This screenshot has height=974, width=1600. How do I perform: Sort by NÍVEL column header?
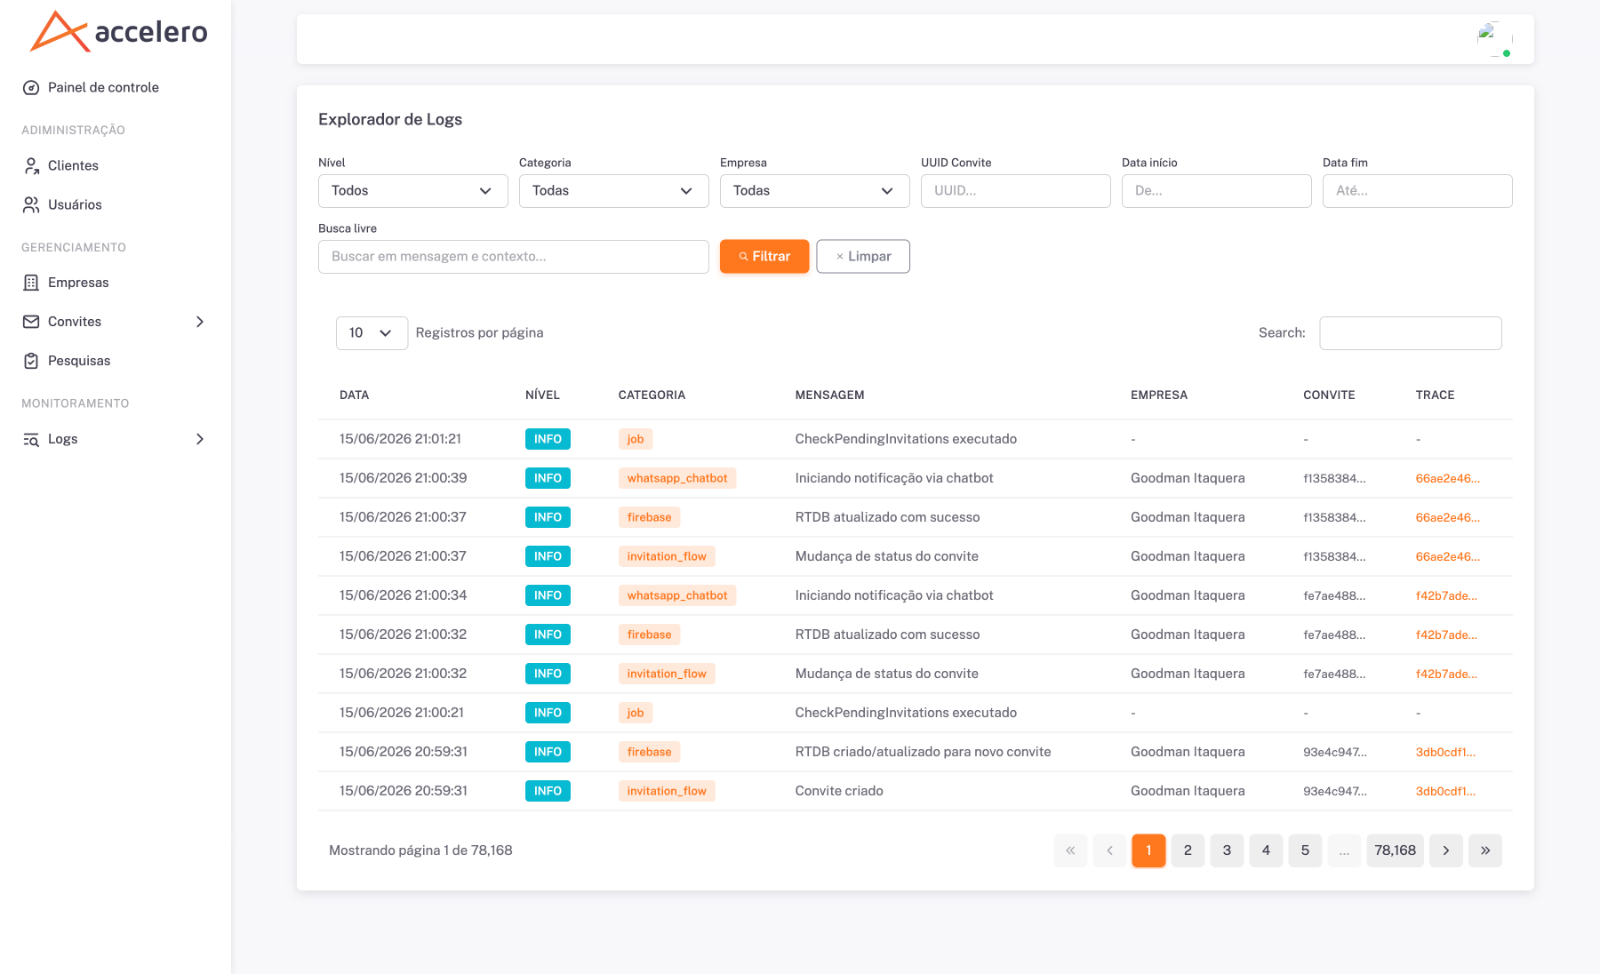(x=542, y=396)
